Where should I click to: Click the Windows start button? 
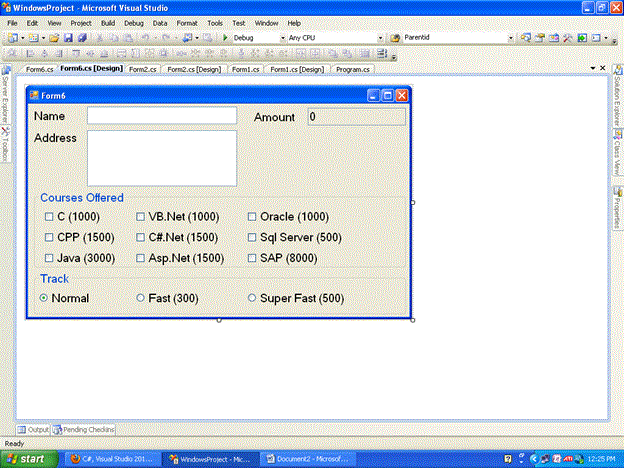tap(29, 459)
